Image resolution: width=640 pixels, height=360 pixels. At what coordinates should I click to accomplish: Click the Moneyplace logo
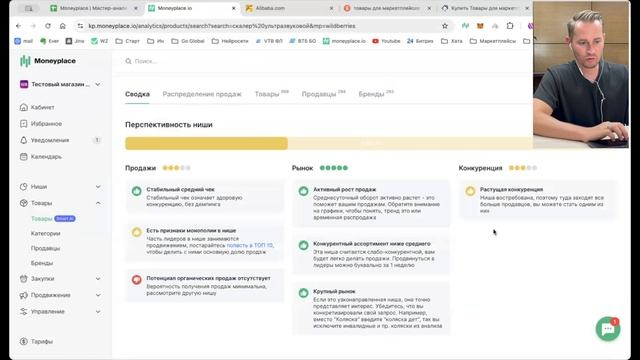pos(48,61)
